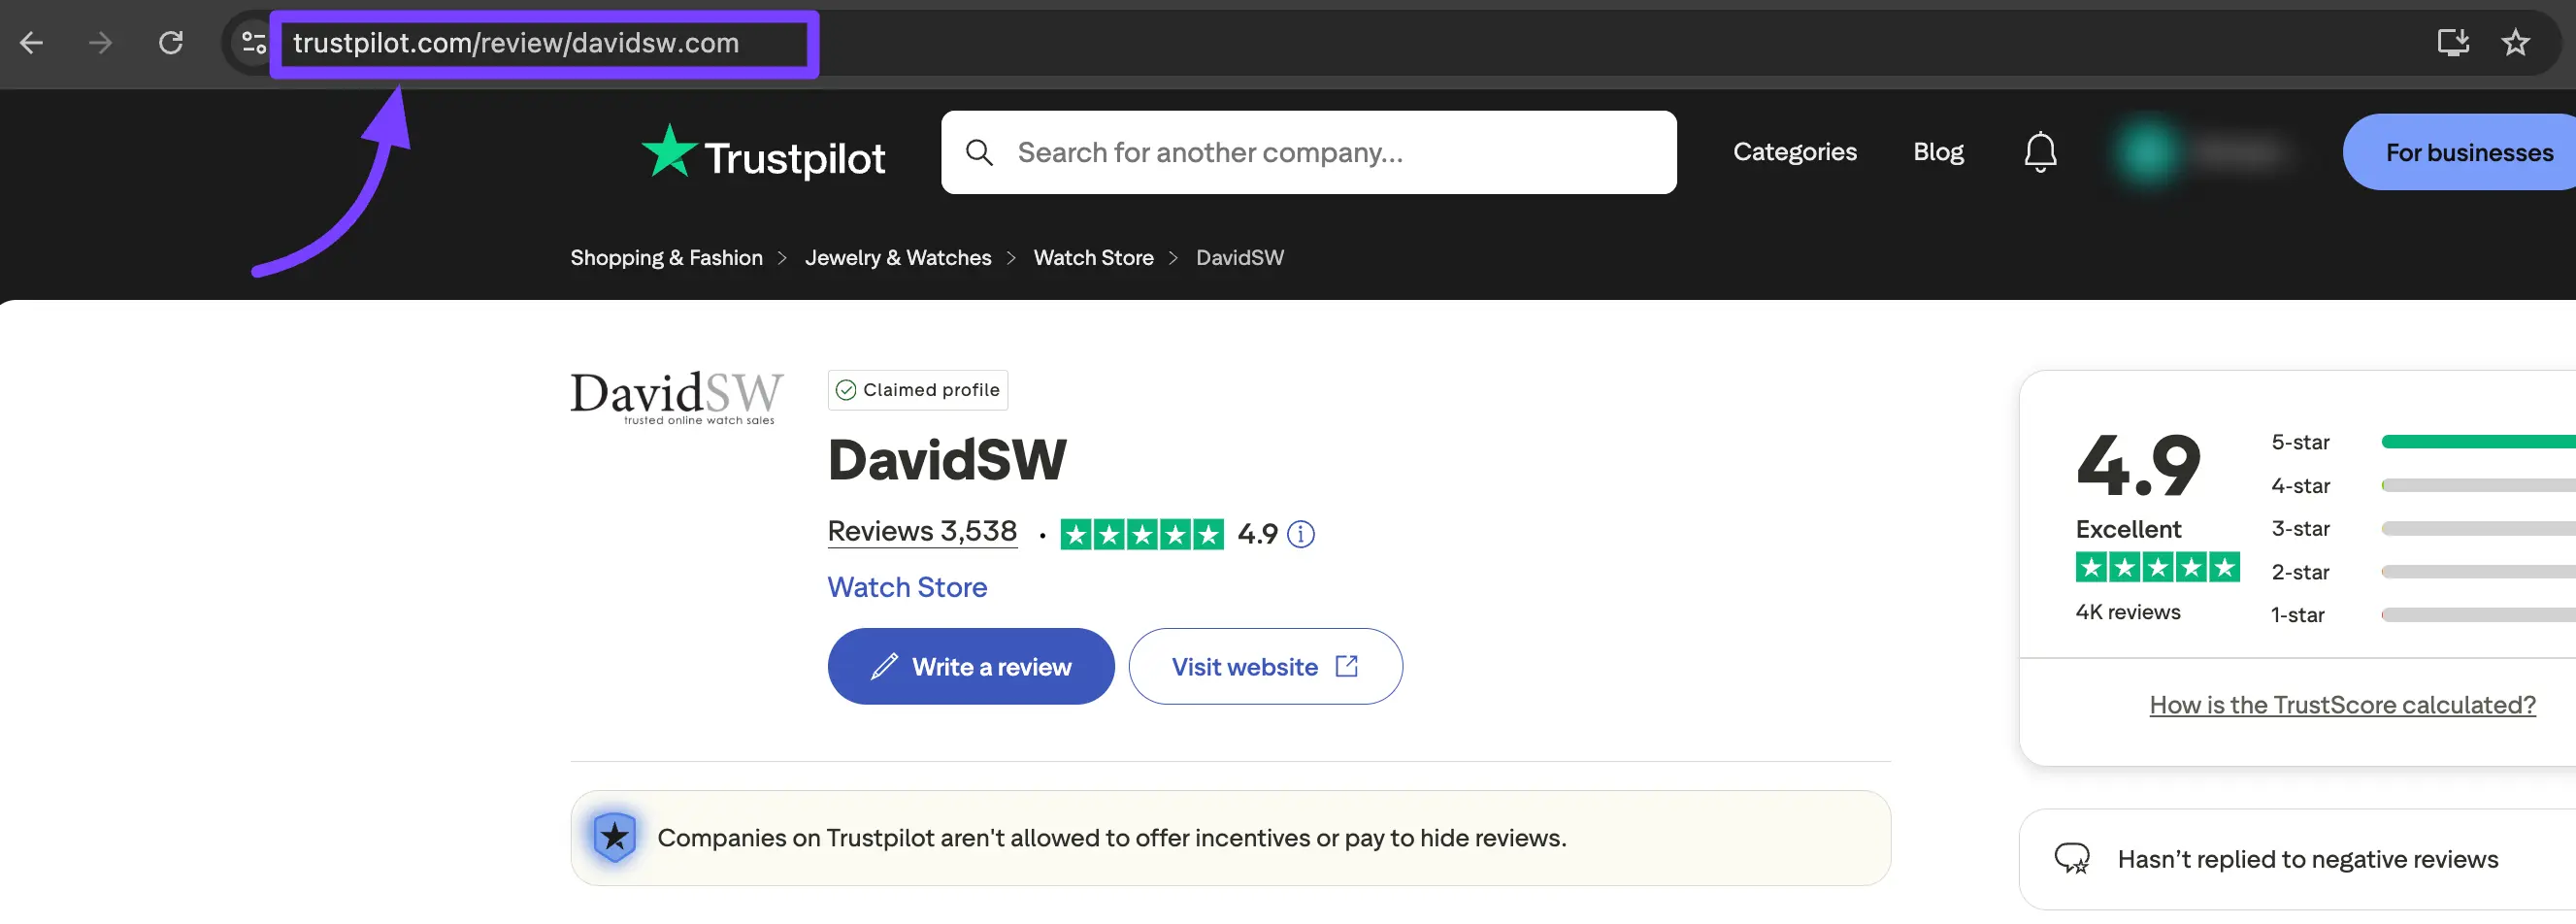Click the For businesses button
Screen dimensions: 2576x924
[x=2469, y=152]
